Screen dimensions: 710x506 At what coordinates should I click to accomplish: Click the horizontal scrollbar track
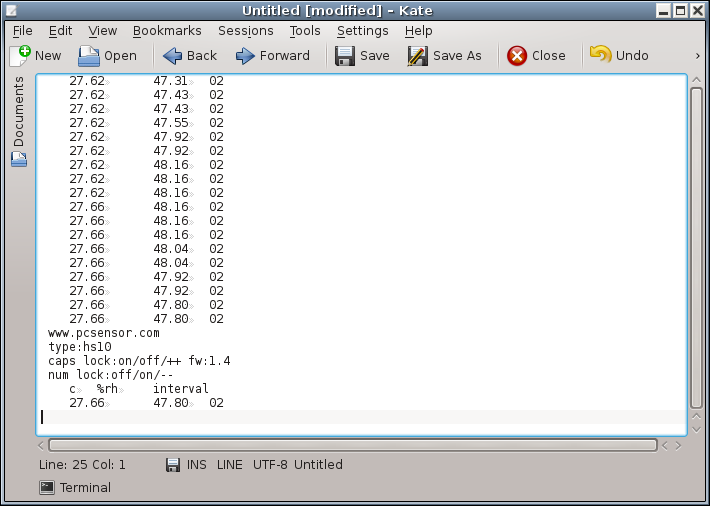(353, 445)
